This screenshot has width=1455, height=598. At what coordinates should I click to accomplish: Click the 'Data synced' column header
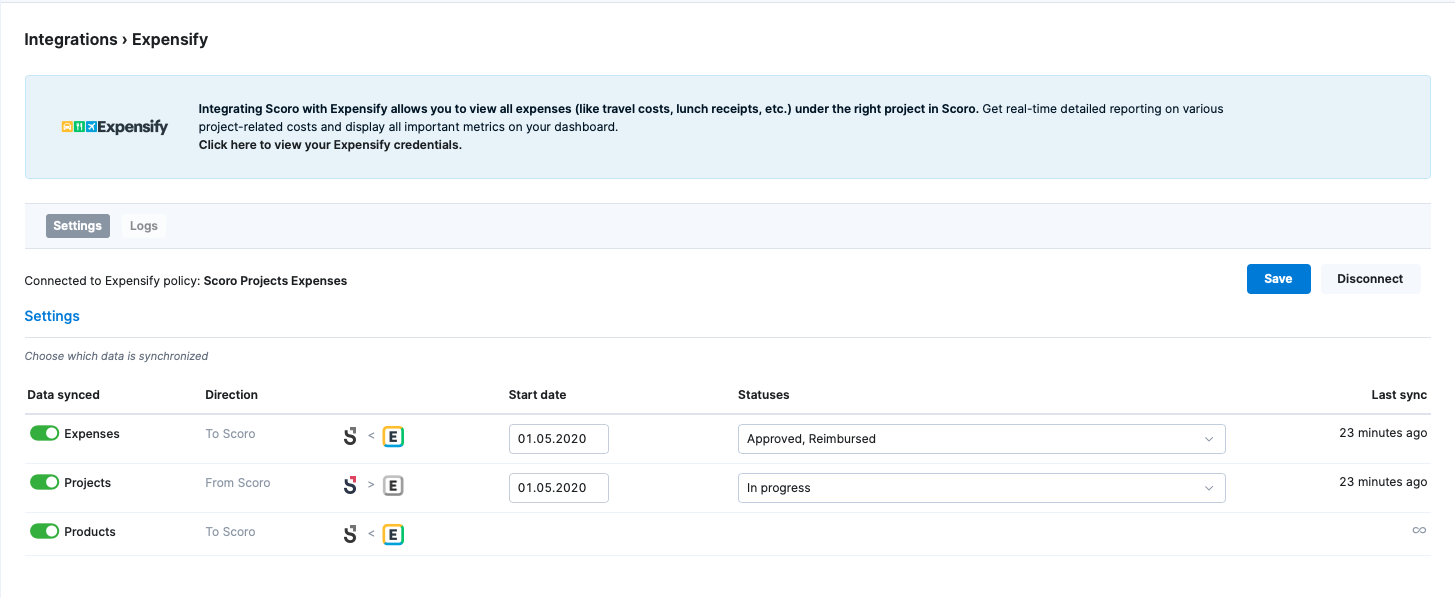click(63, 395)
